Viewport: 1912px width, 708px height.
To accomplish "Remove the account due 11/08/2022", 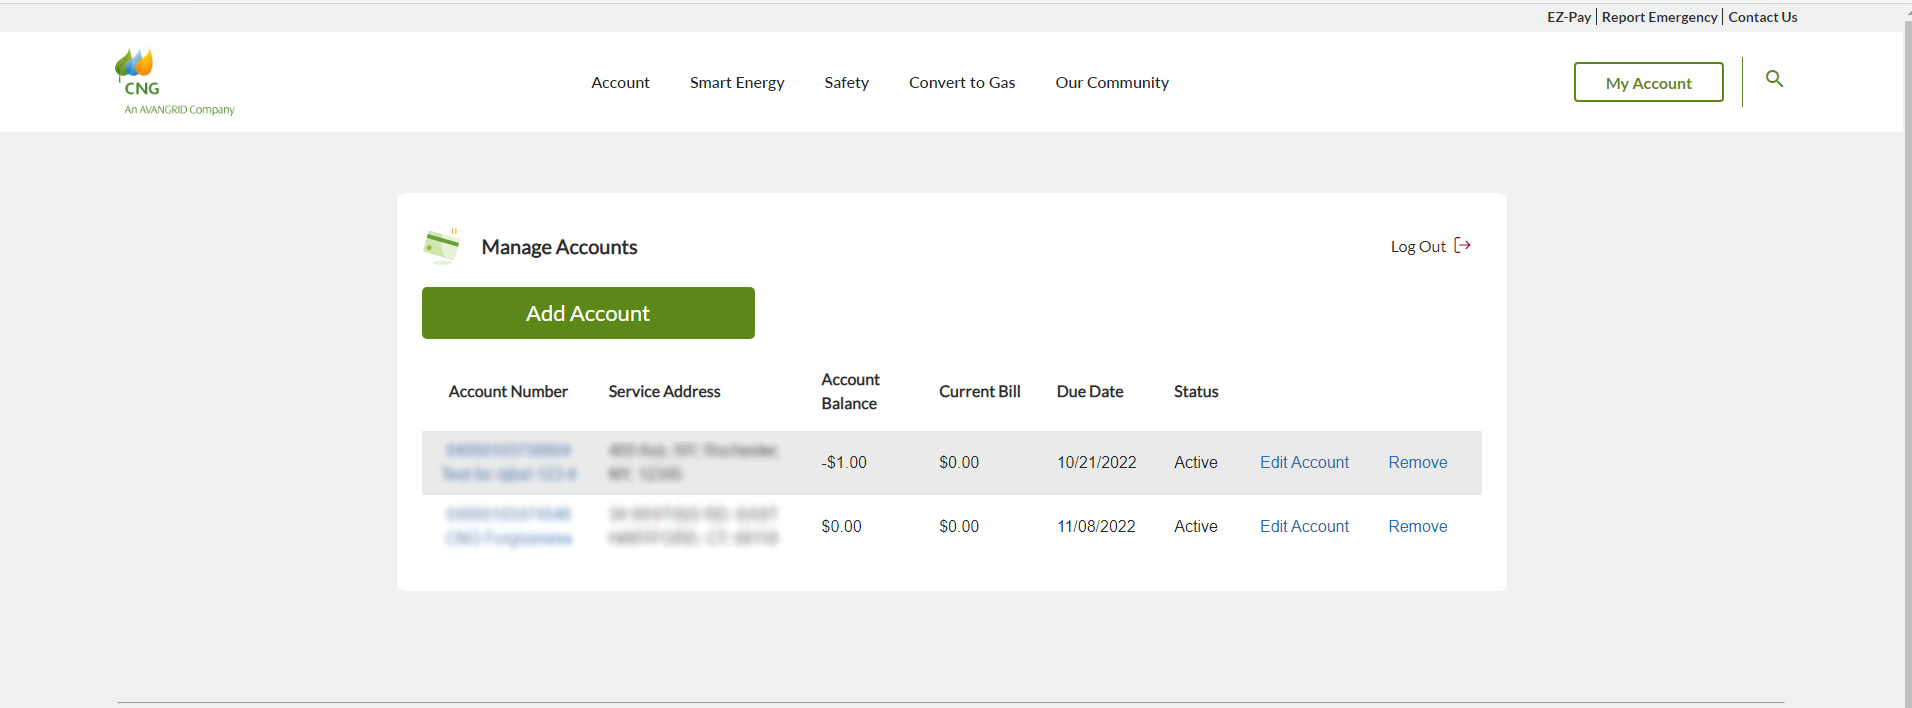I will (x=1417, y=527).
